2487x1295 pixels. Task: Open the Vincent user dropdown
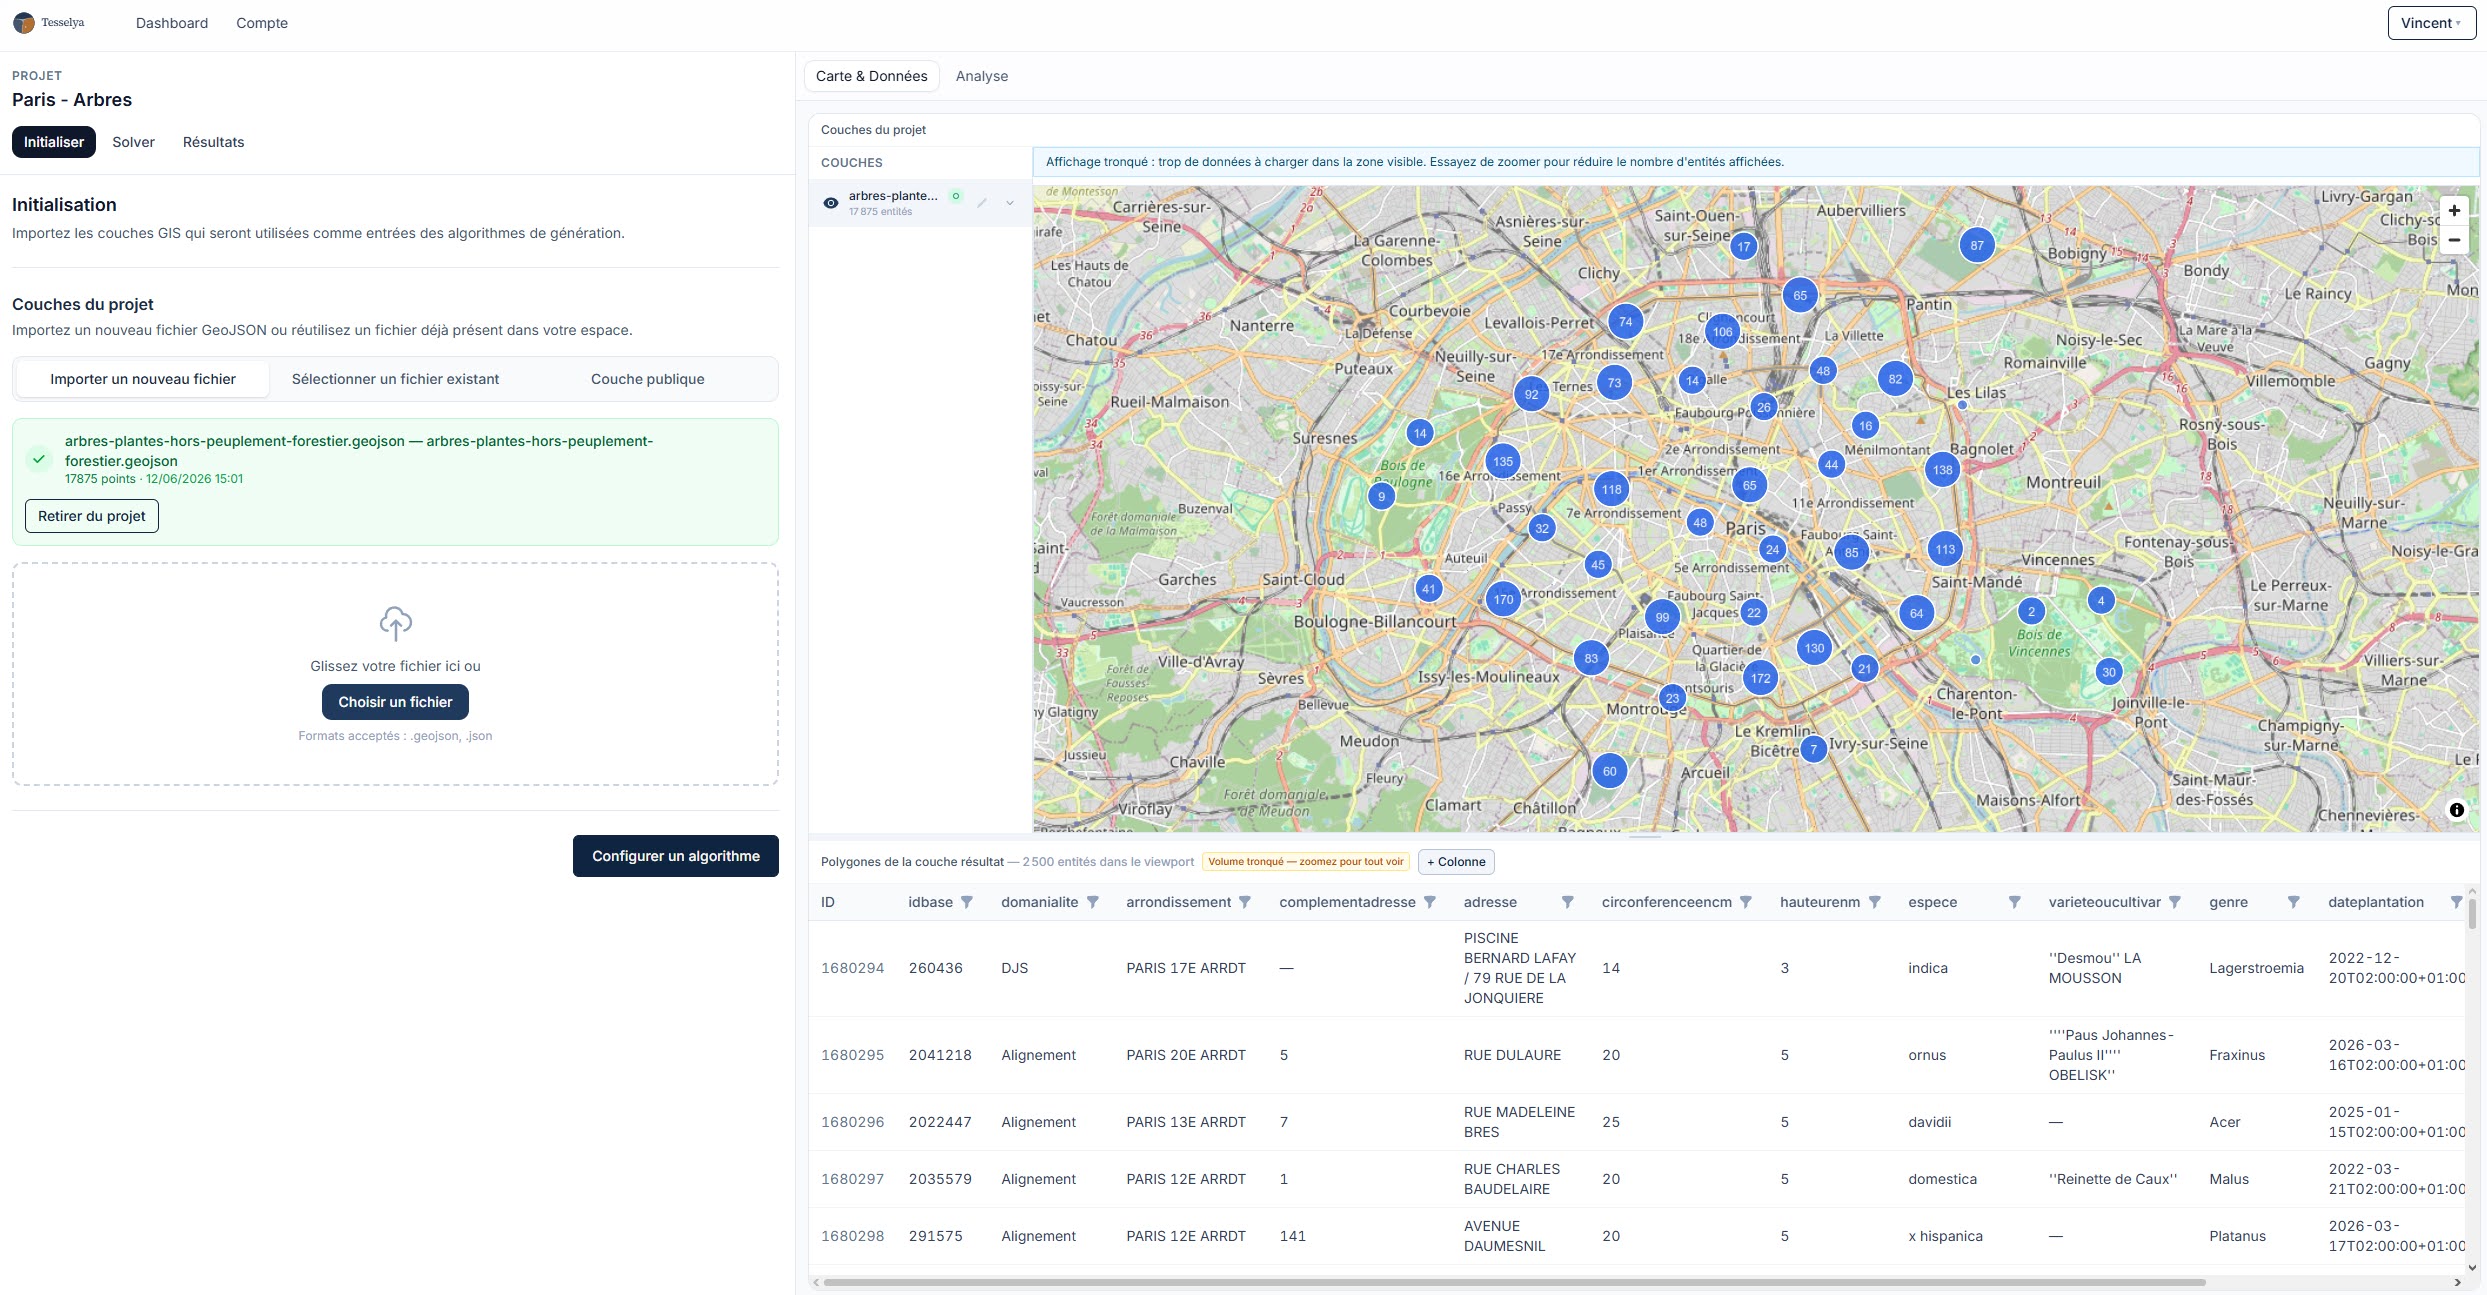point(2432,23)
